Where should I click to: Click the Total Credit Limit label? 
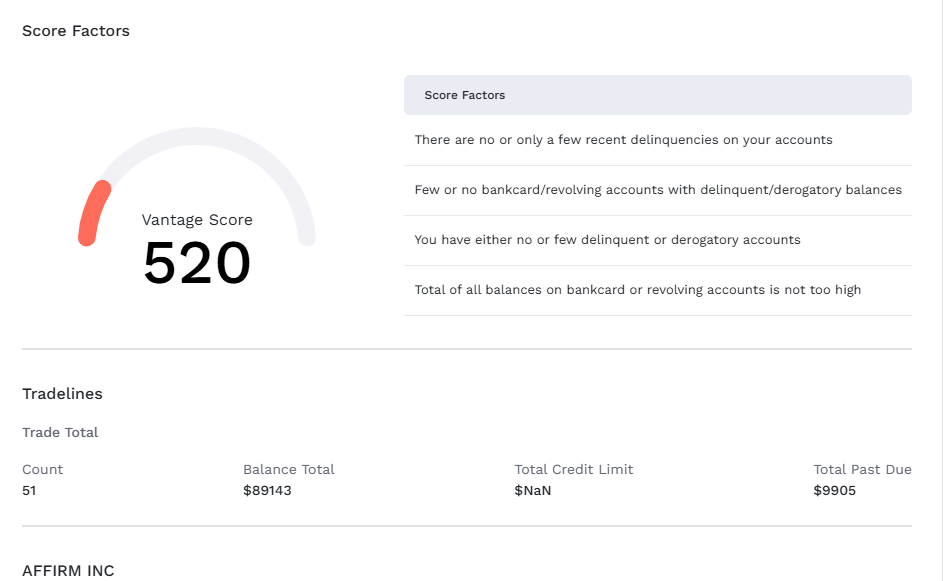coord(574,470)
